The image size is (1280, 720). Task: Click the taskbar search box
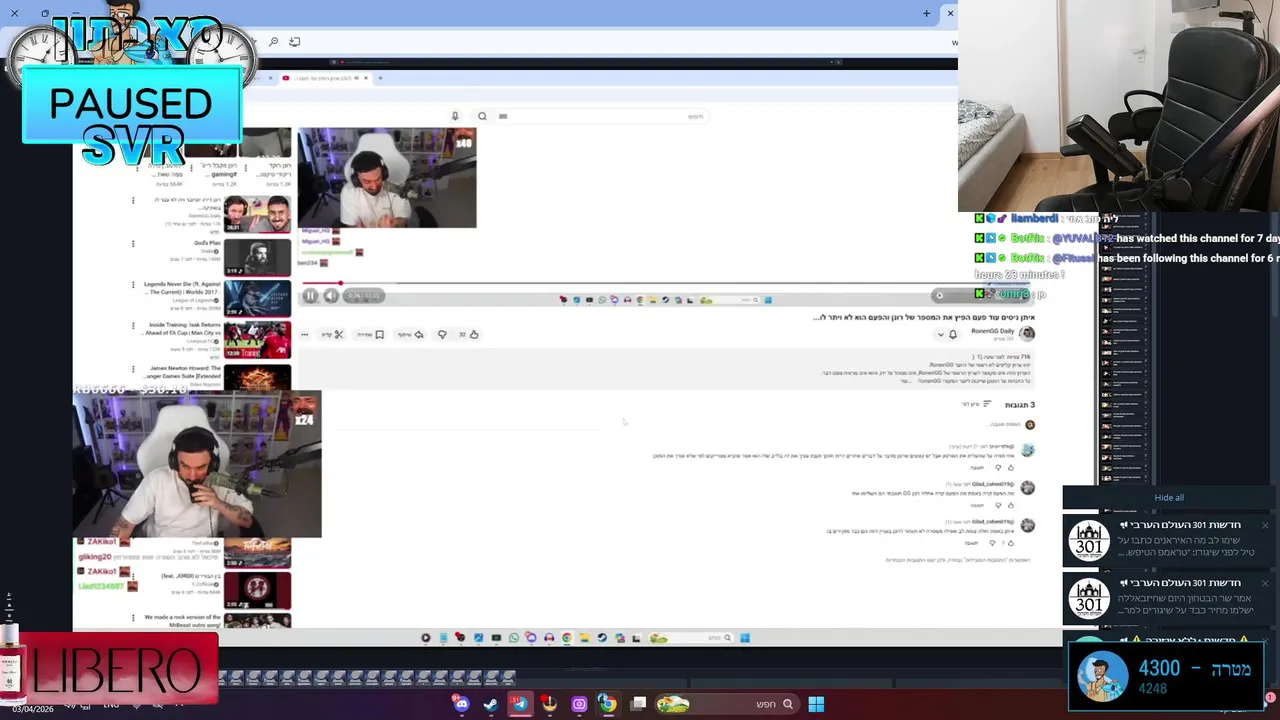pyautogui.click(x=727, y=704)
